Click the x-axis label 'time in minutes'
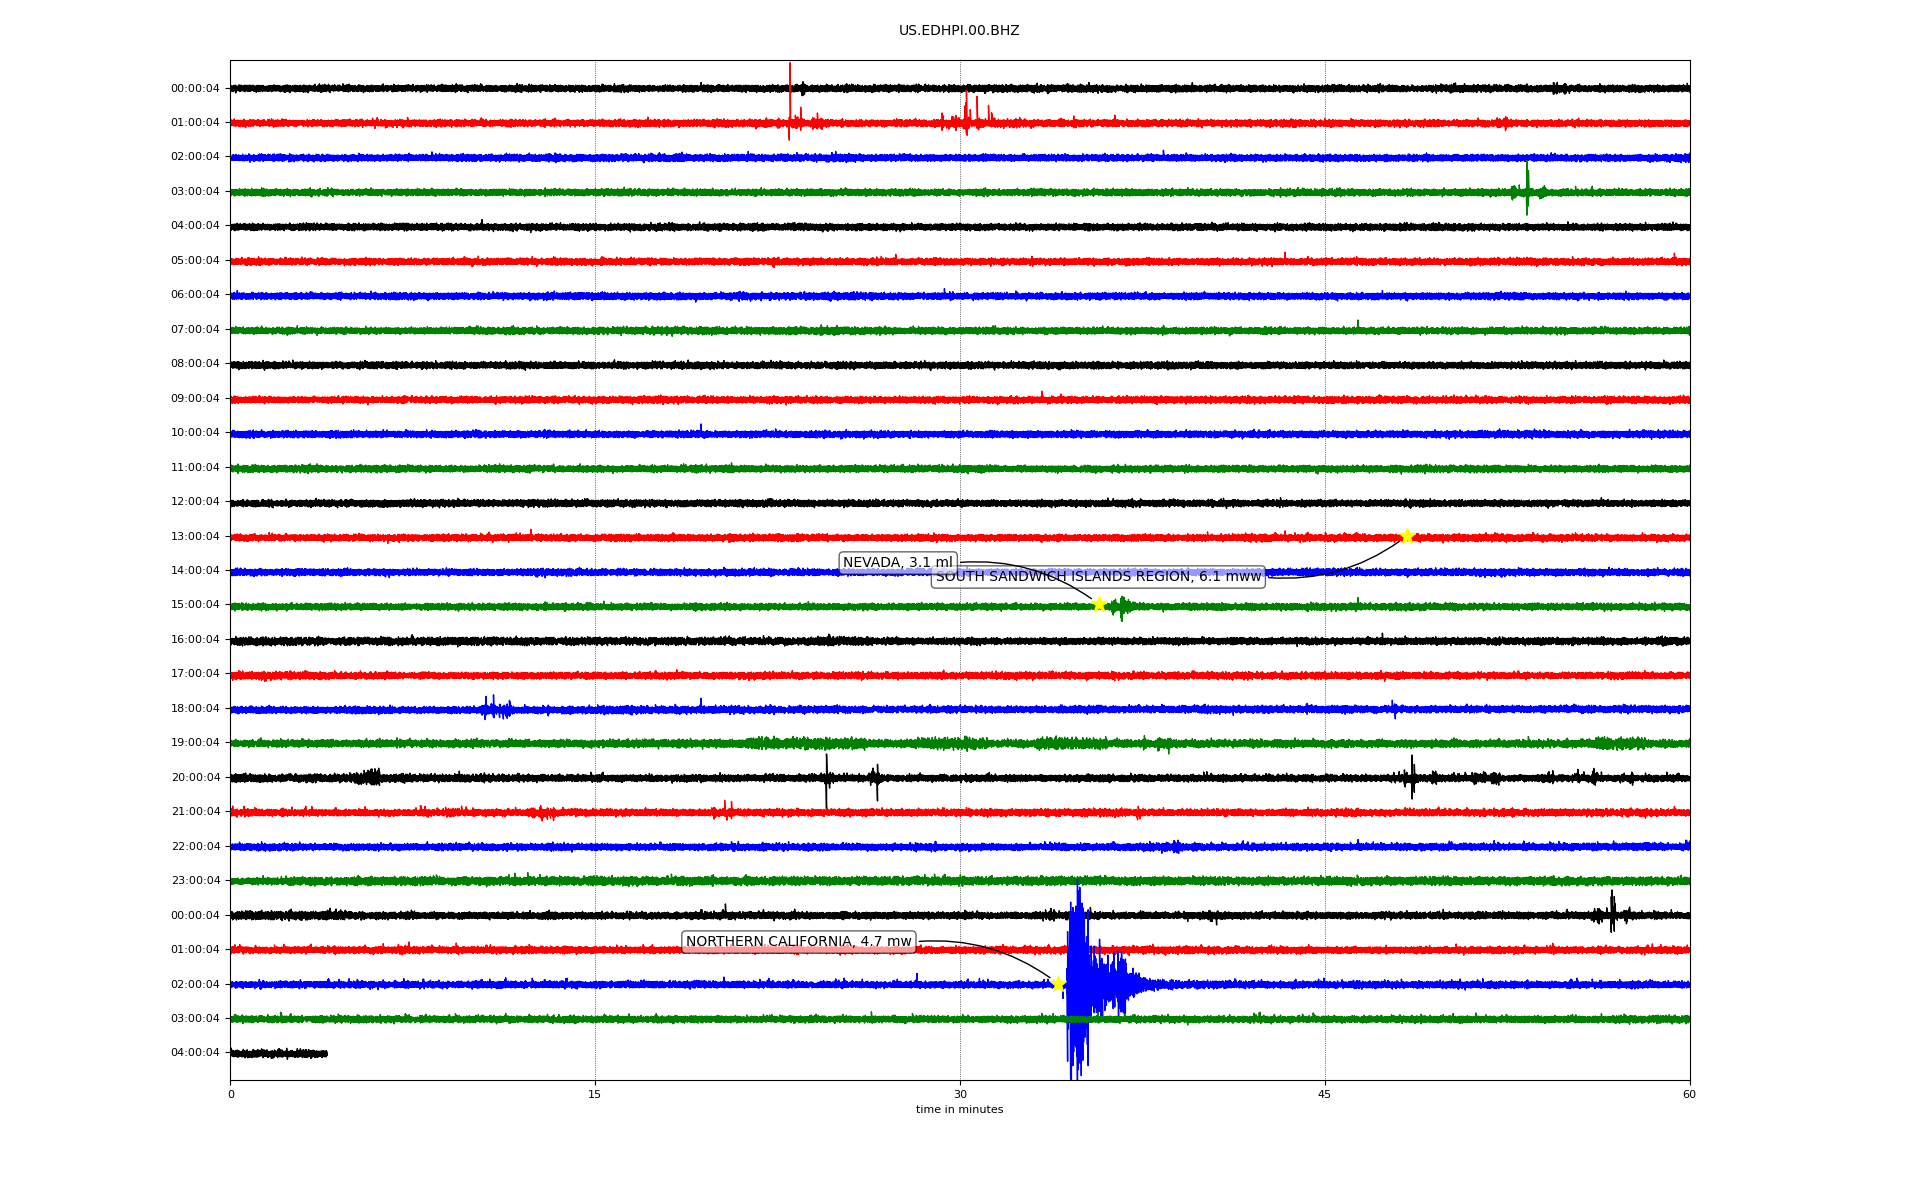 [959, 1110]
